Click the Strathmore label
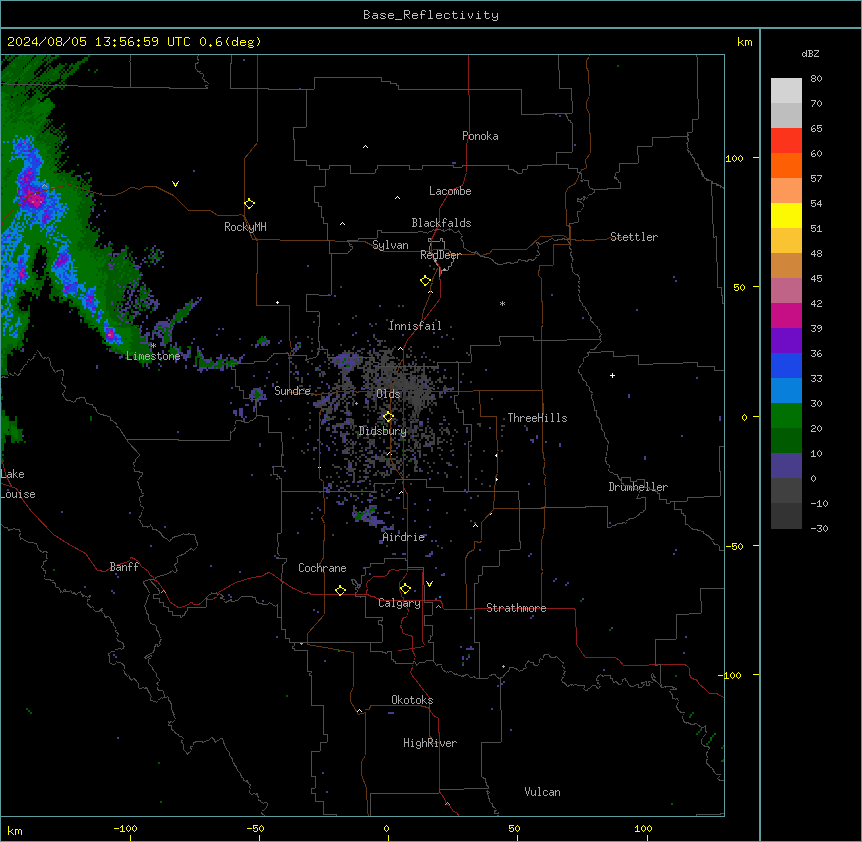Screen dimensions: 862x842 516,608
